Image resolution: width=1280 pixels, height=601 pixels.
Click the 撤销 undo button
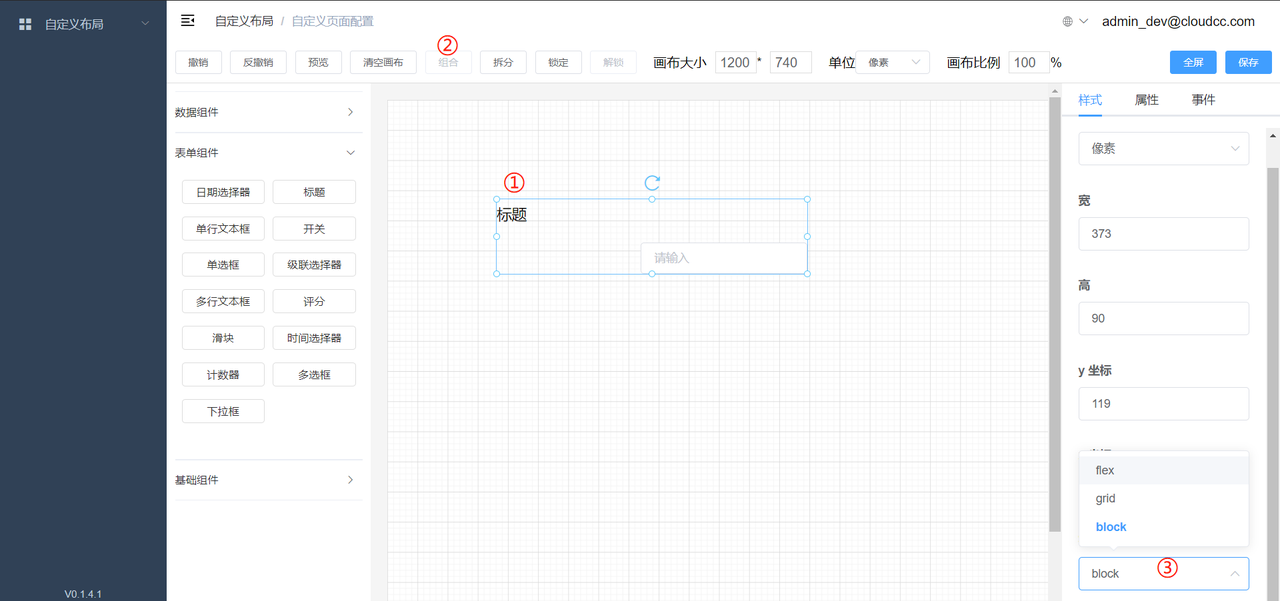[x=198, y=62]
